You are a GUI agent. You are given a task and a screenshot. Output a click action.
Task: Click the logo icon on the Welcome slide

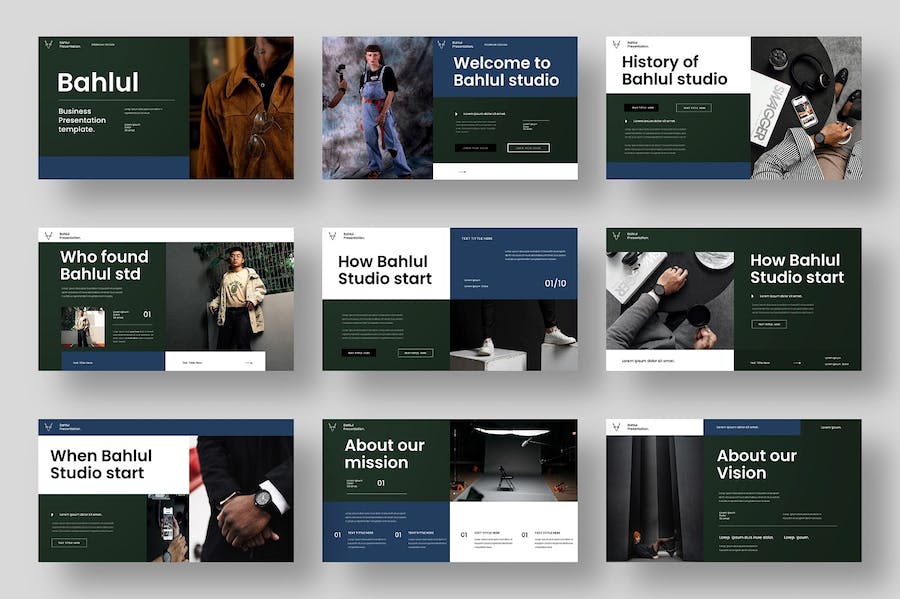(x=441, y=44)
